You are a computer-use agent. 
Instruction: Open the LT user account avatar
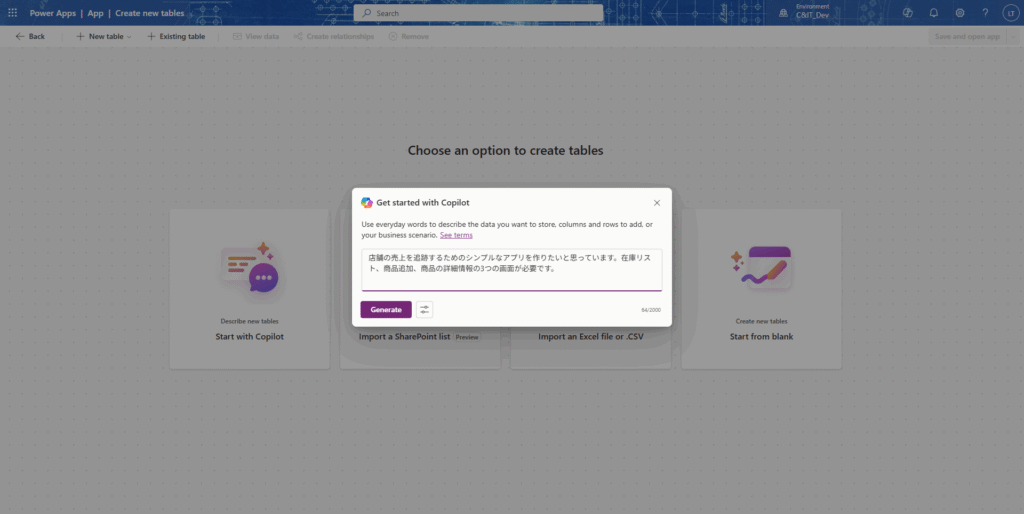(x=1009, y=13)
